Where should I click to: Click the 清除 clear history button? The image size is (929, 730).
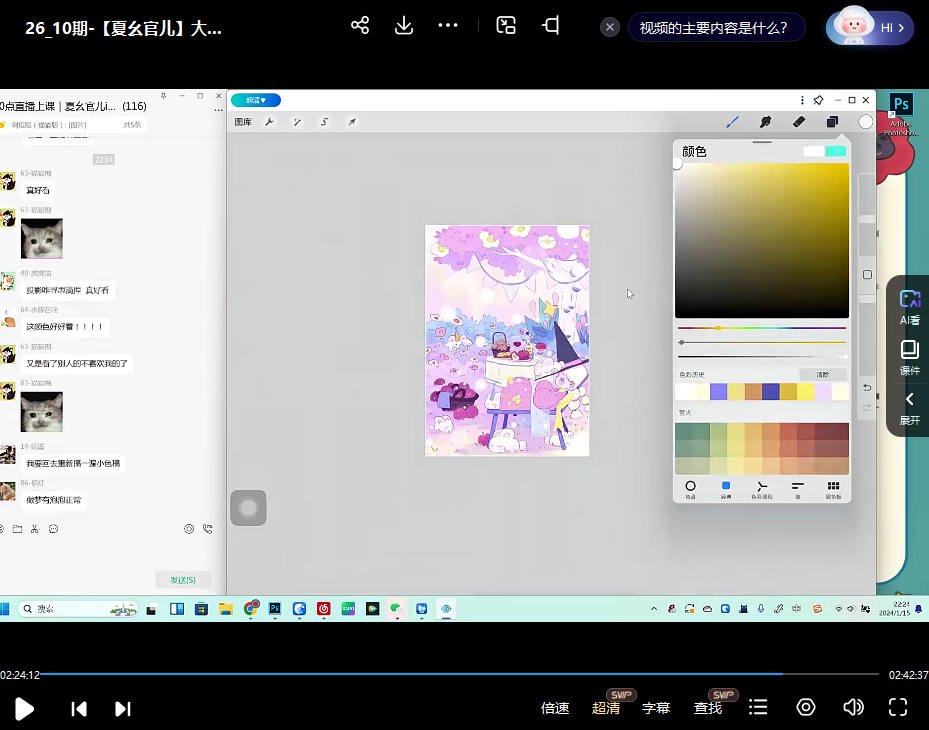822,375
